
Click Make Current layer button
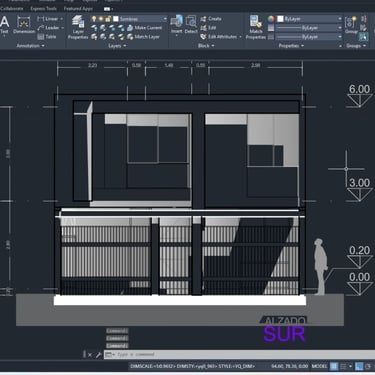(145, 28)
